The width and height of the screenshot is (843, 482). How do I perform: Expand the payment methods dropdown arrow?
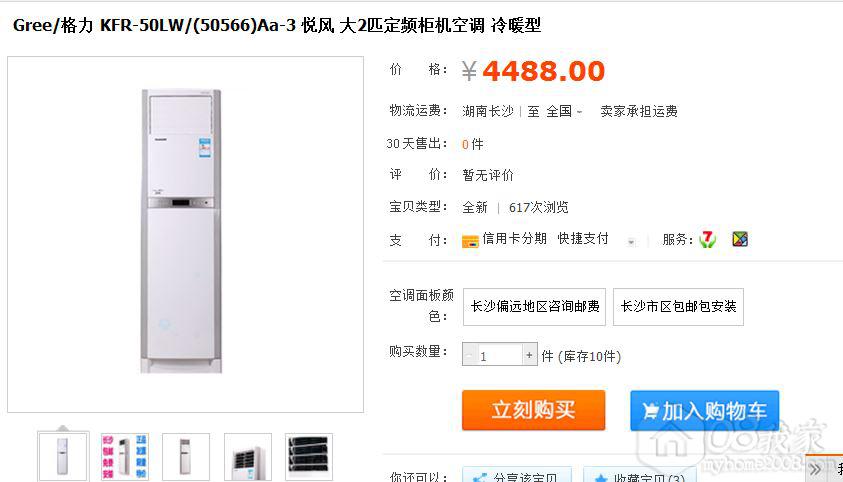click(631, 242)
